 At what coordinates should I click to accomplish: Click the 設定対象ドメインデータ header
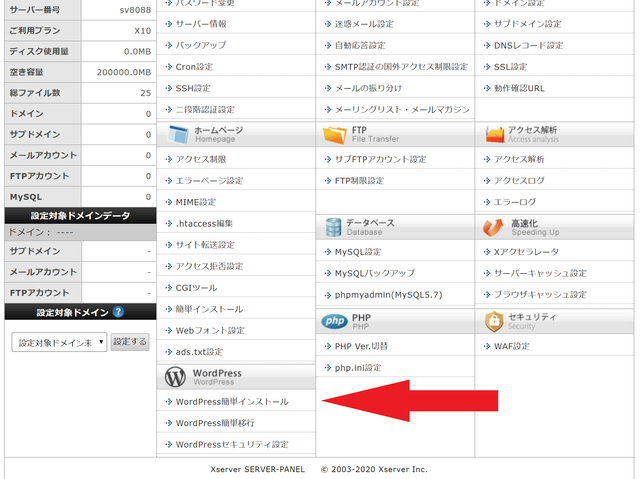pyautogui.click(x=80, y=215)
